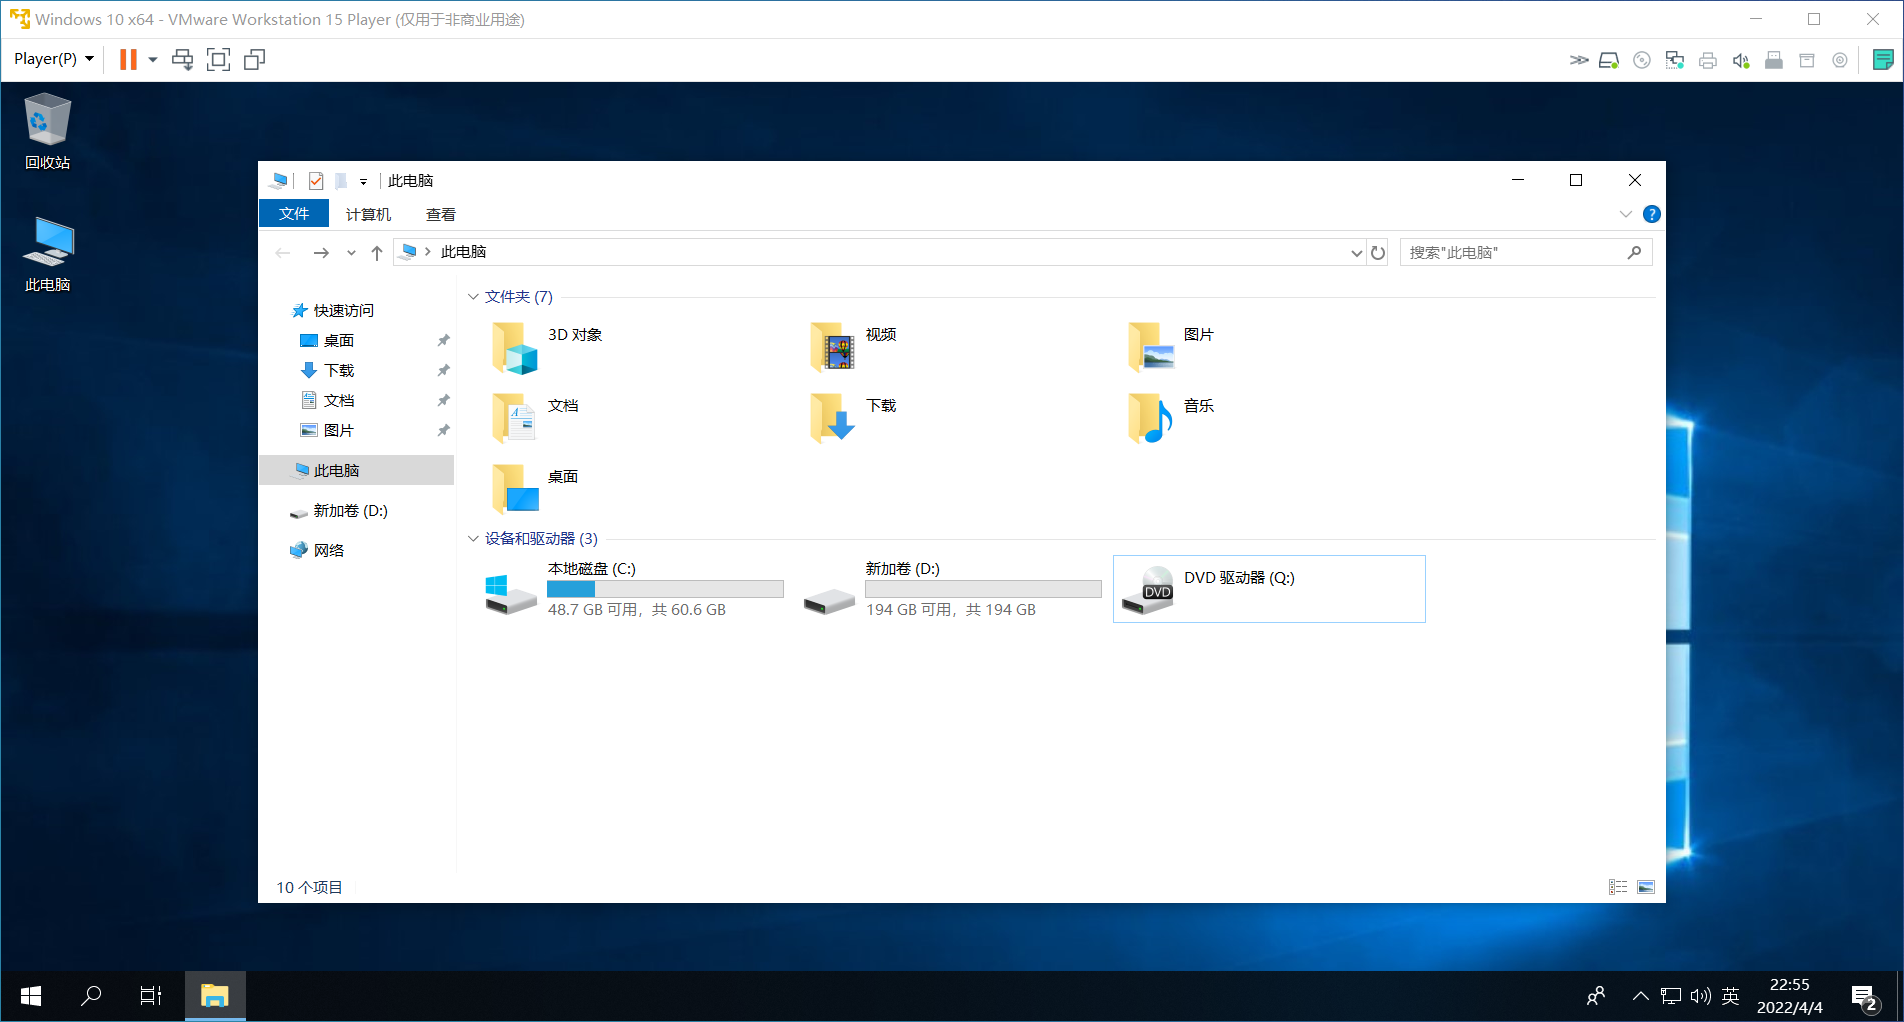Select 快速访问 in navigation pane
This screenshot has height=1022, width=1904.
343,311
